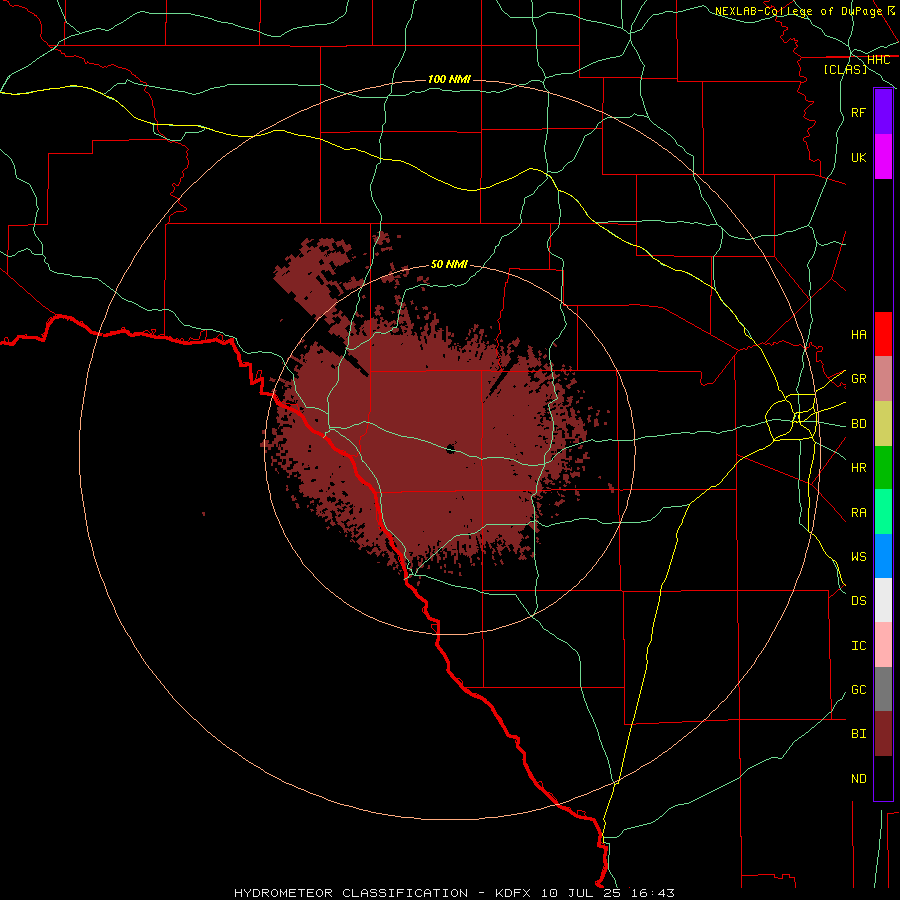Screen dimensions: 900x900
Task: Click the "KDFX" radar site identifier
Action: click(512, 893)
